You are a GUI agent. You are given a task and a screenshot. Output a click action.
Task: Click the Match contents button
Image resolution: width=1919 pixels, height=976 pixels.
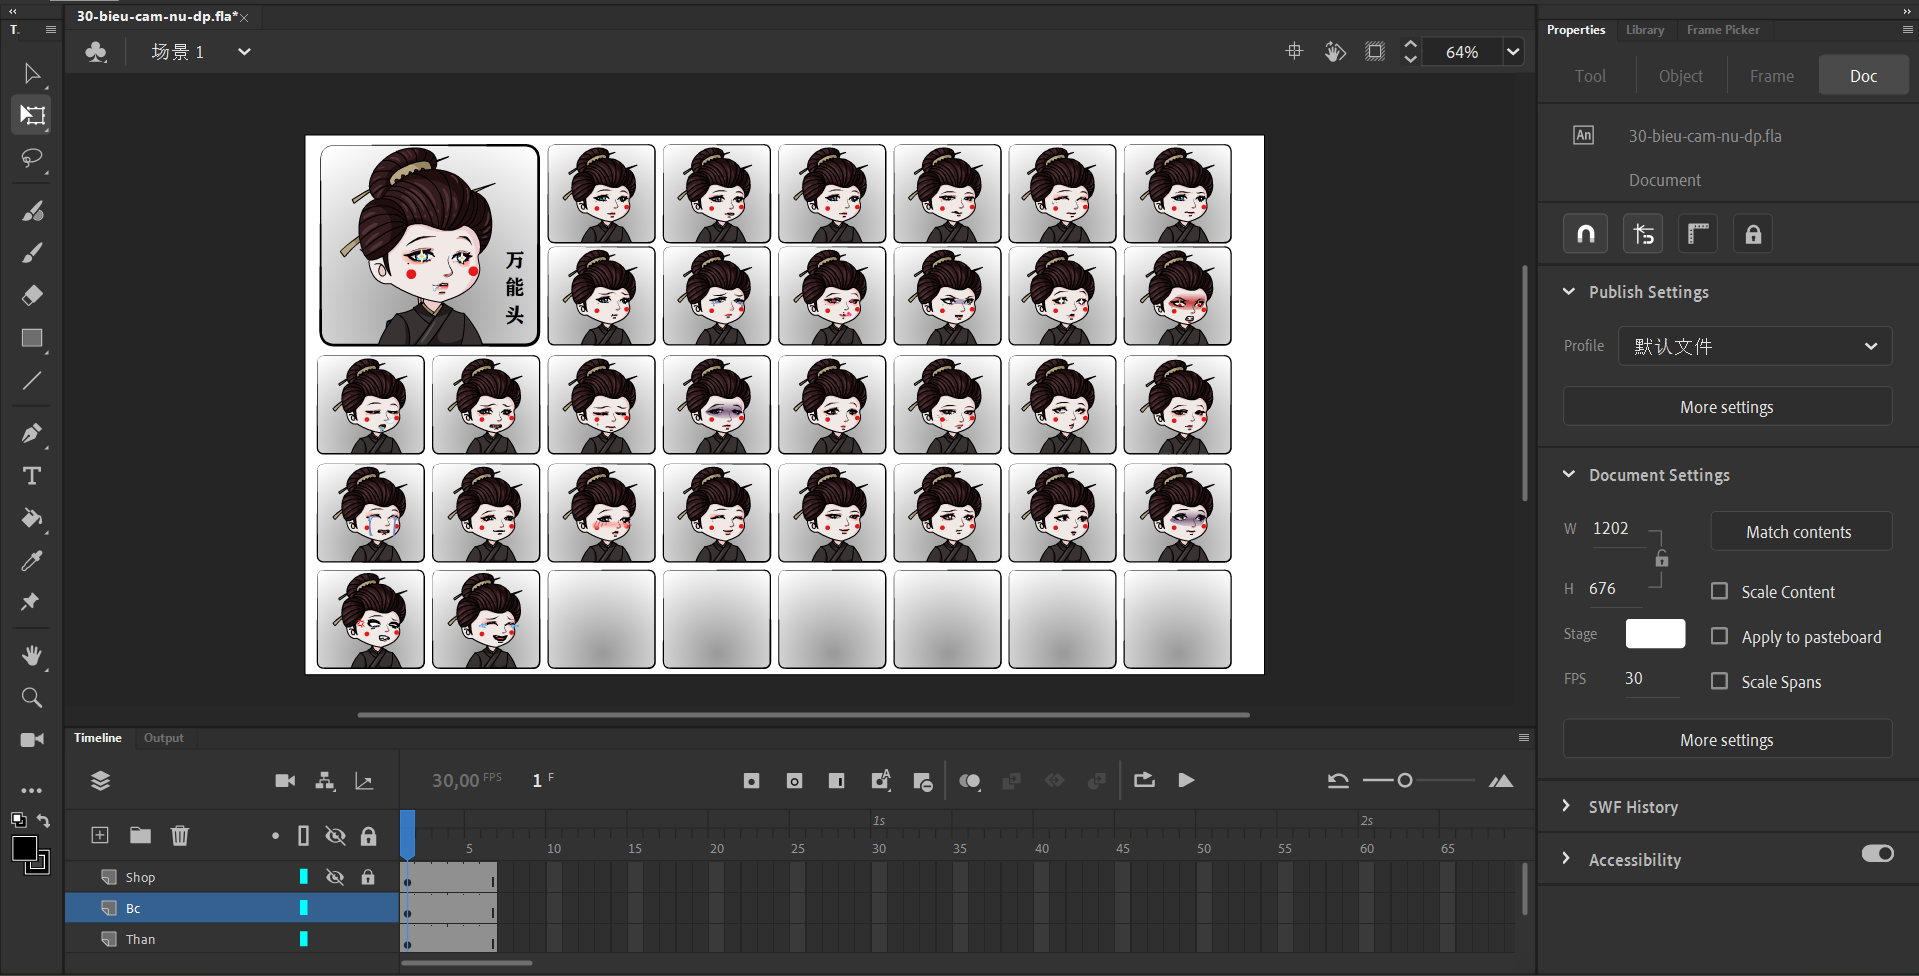pyautogui.click(x=1798, y=532)
